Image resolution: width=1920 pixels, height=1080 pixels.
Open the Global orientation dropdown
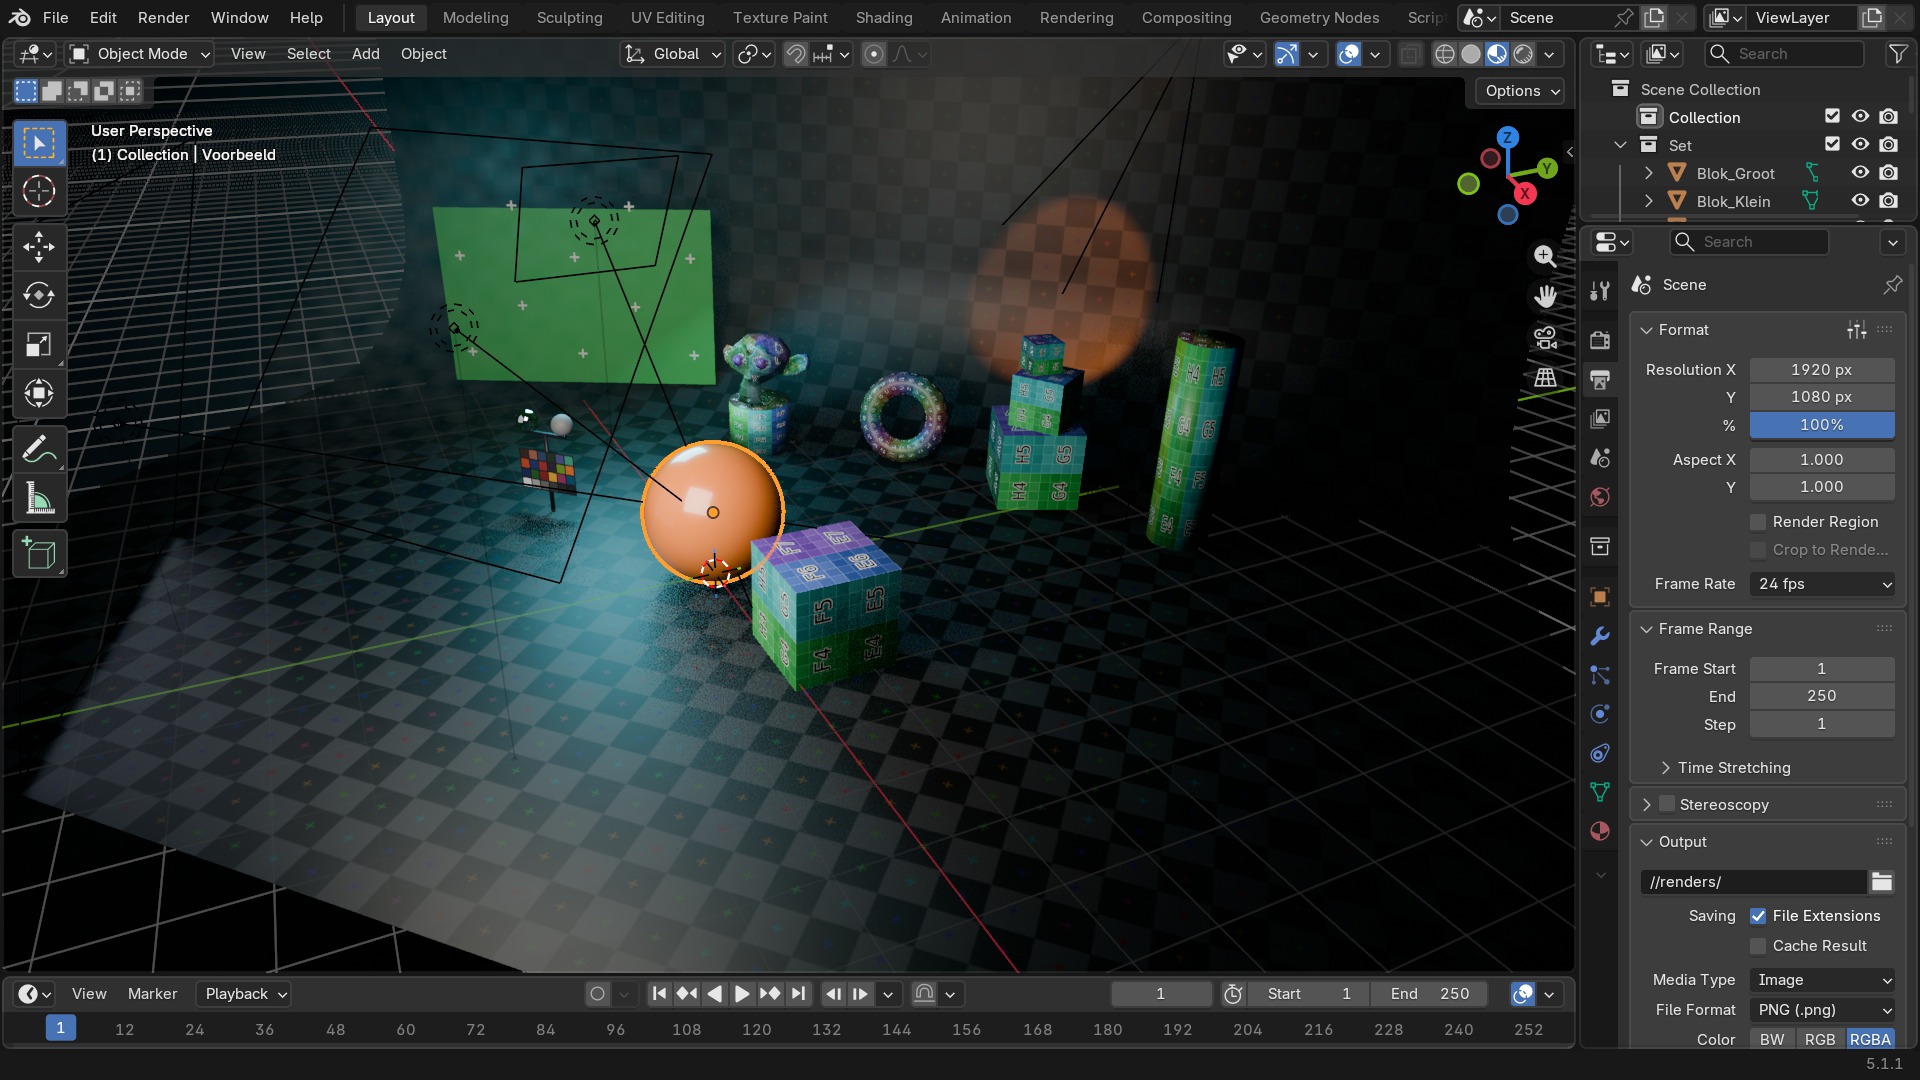(x=672, y=54)
